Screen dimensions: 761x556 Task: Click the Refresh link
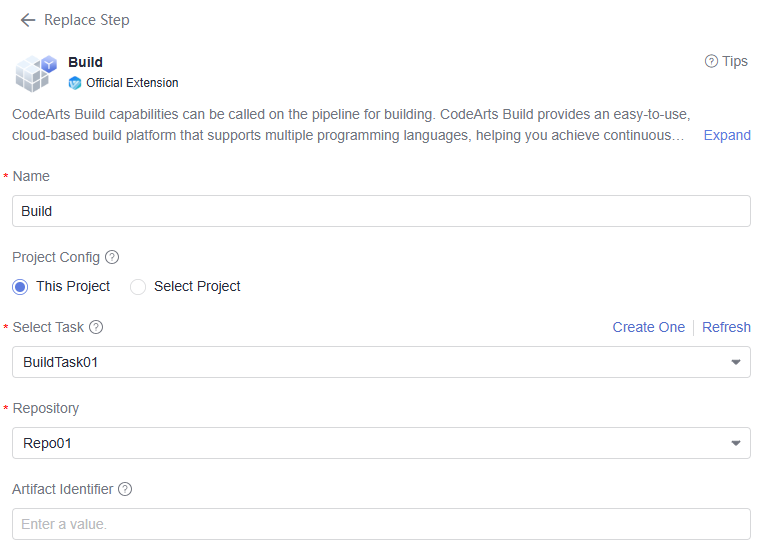point(726,327)
